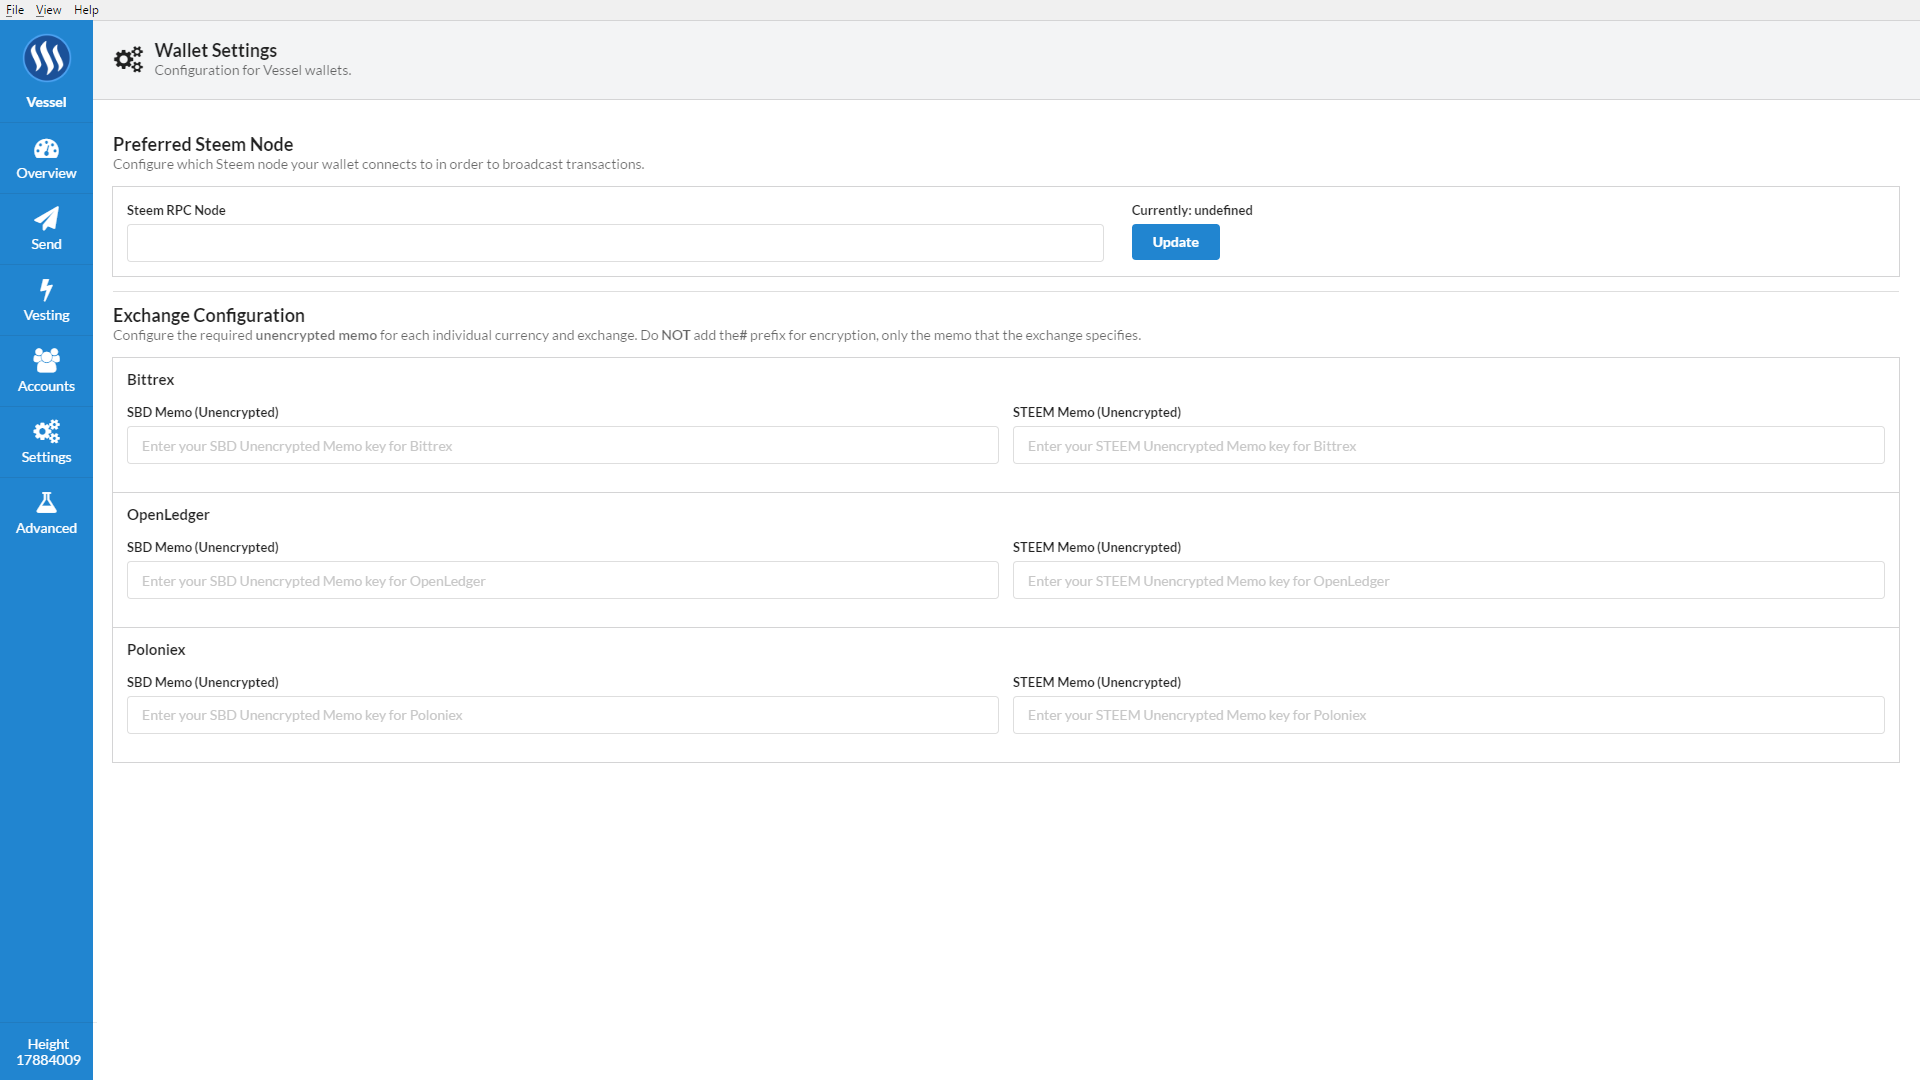Screen dimensions: 1920x1080
Task: Focus the Poloniex SBD Memo field
Action: click(x=562, y=715)
